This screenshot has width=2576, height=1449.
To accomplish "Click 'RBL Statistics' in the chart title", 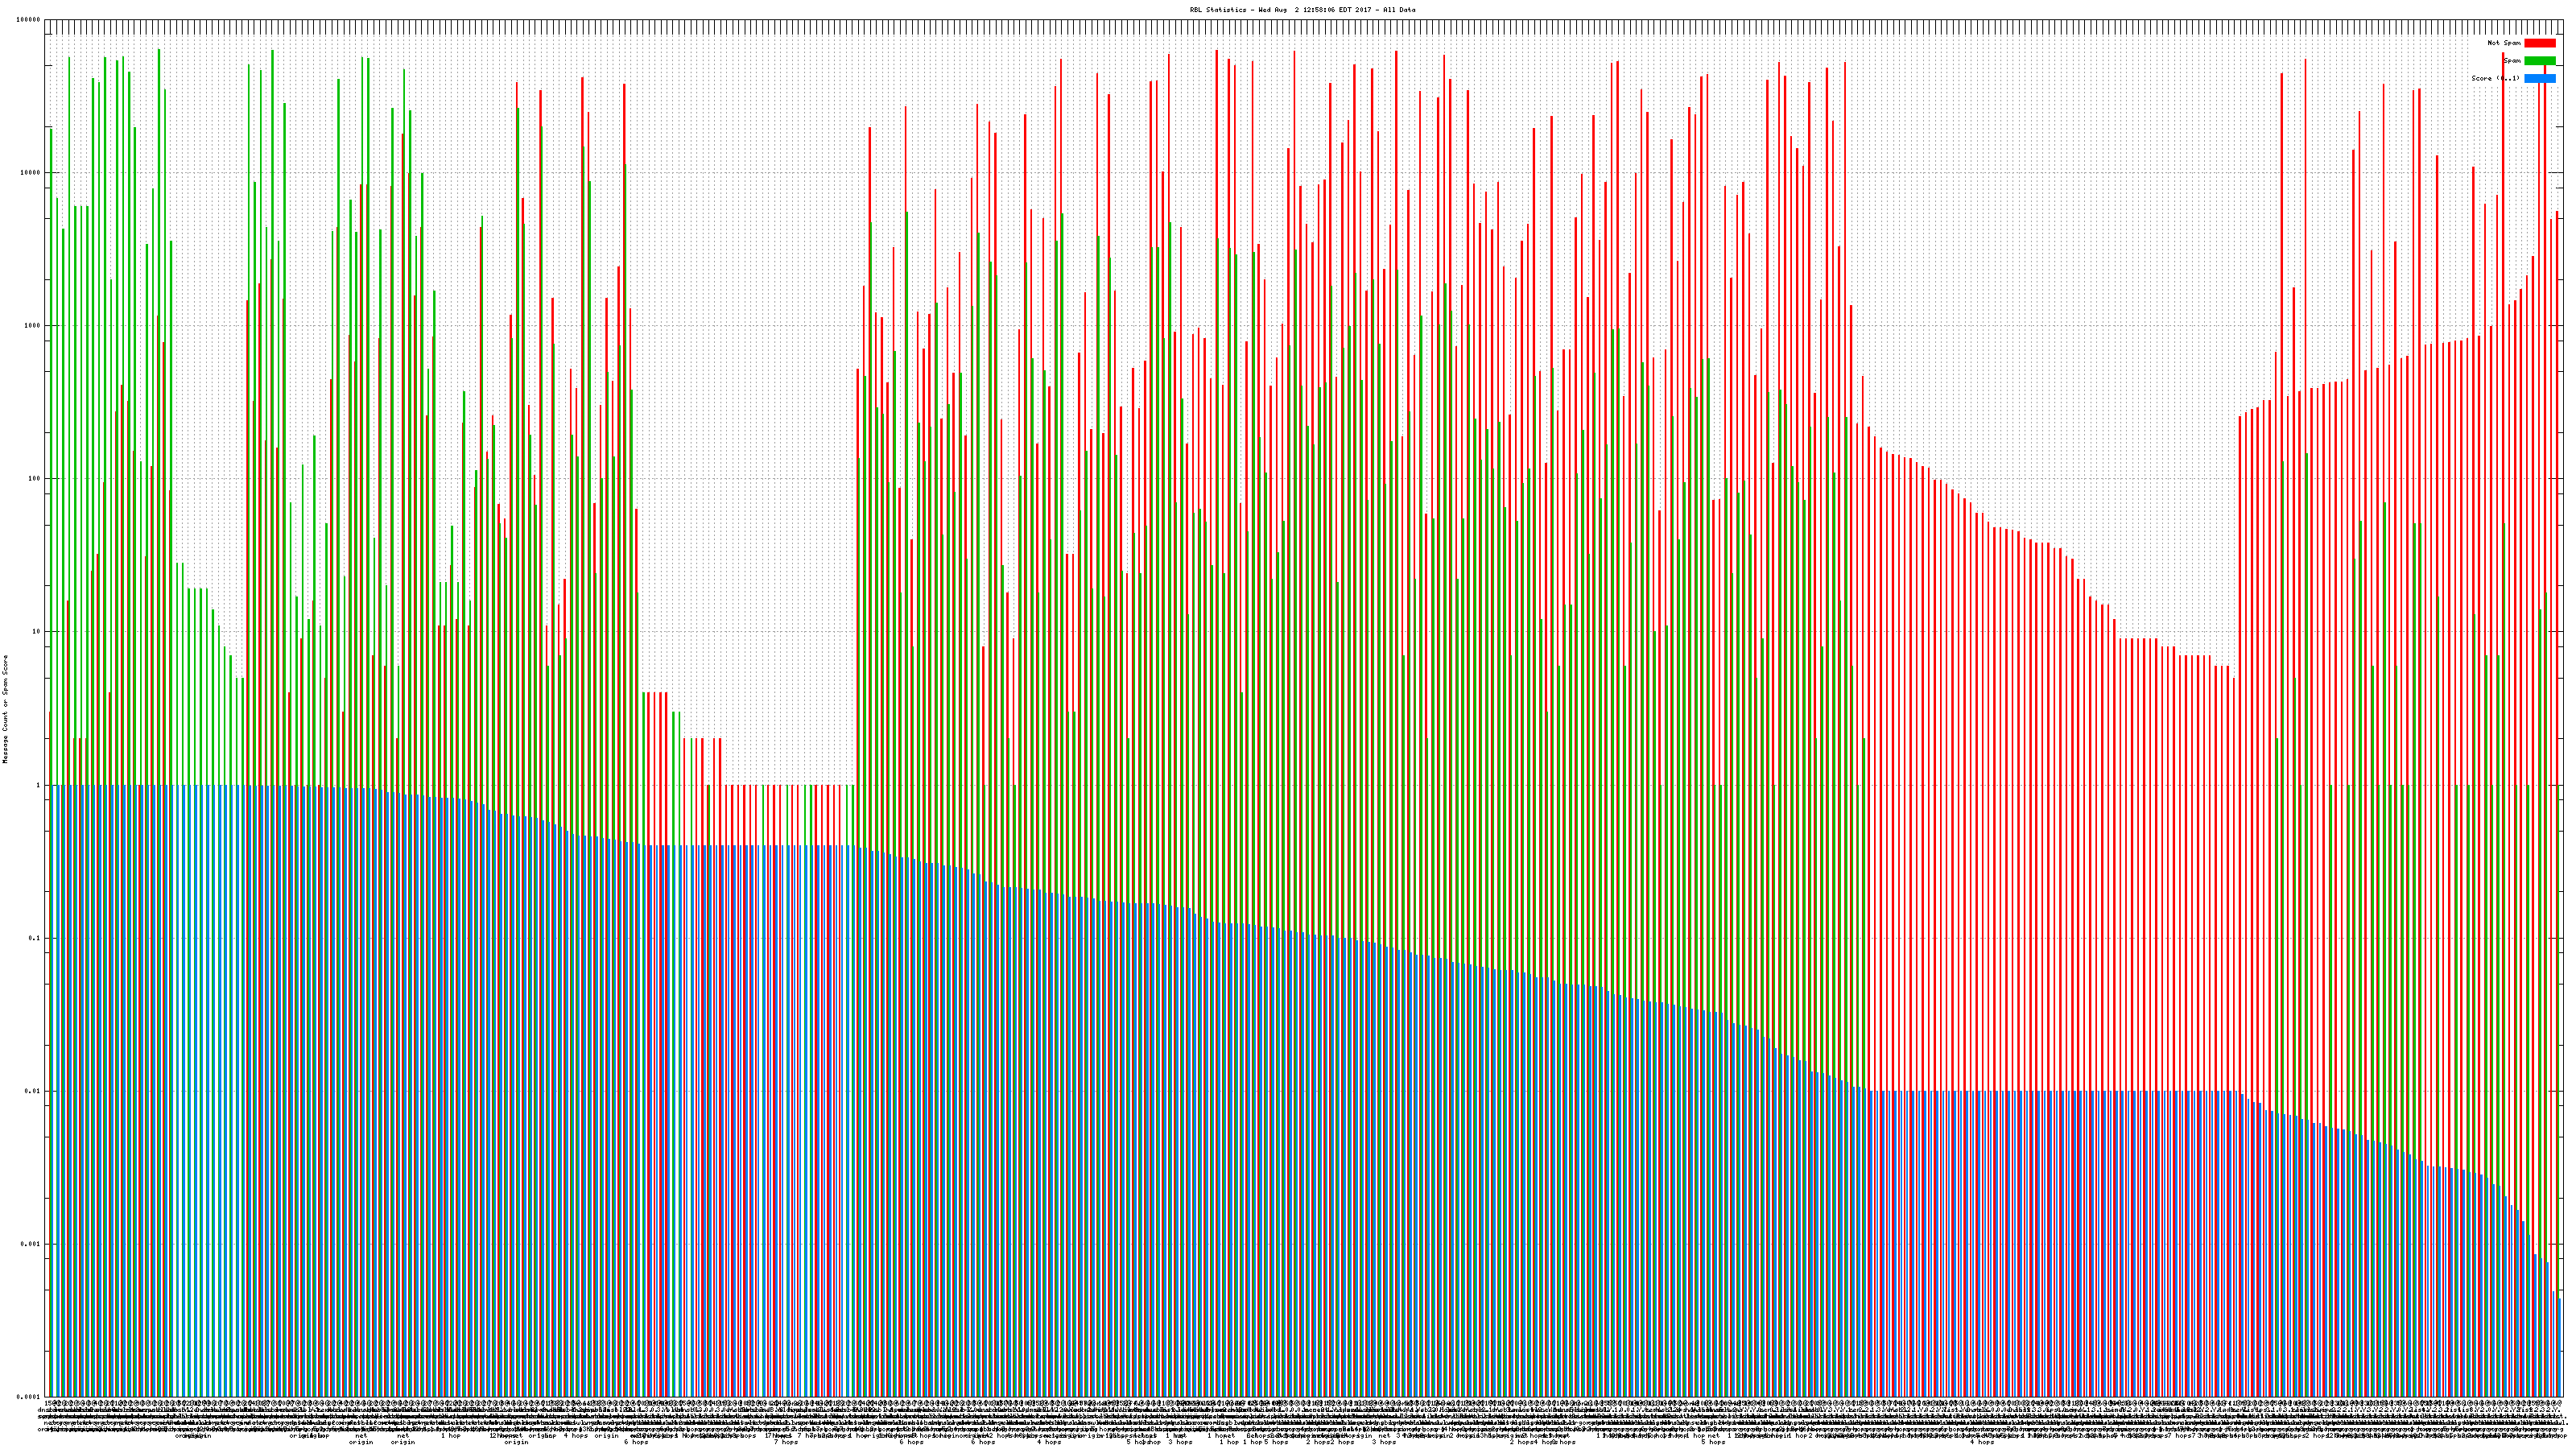I will 1218,10.
